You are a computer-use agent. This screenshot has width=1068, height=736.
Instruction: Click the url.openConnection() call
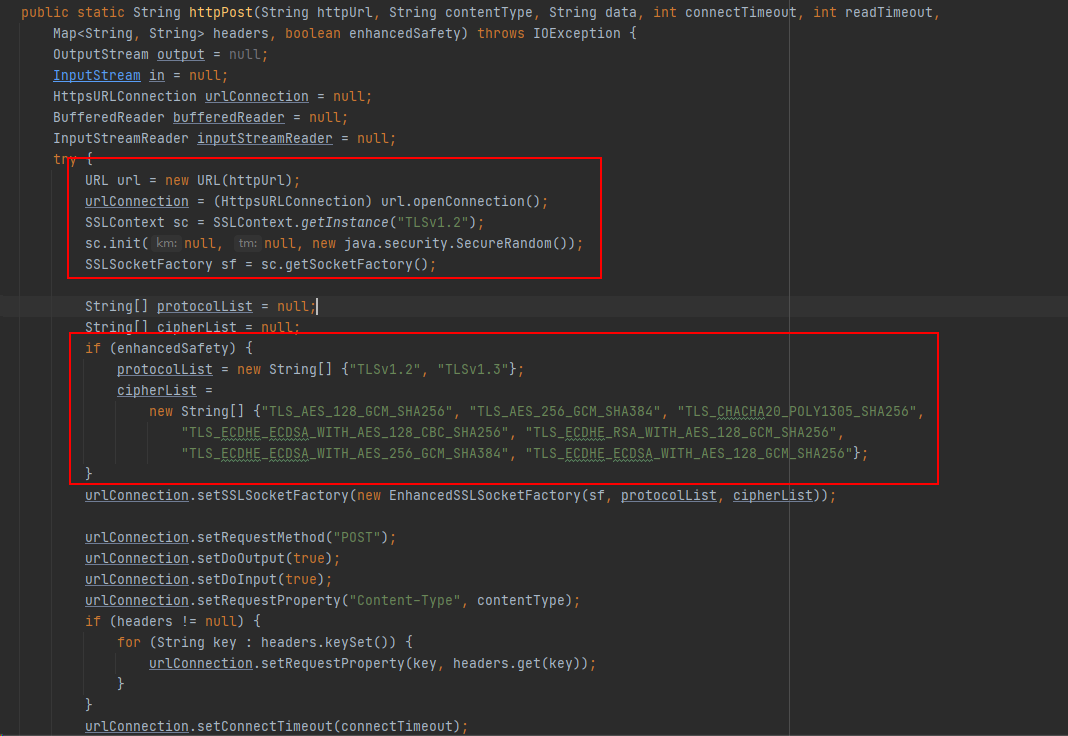(x=460, y=202)
